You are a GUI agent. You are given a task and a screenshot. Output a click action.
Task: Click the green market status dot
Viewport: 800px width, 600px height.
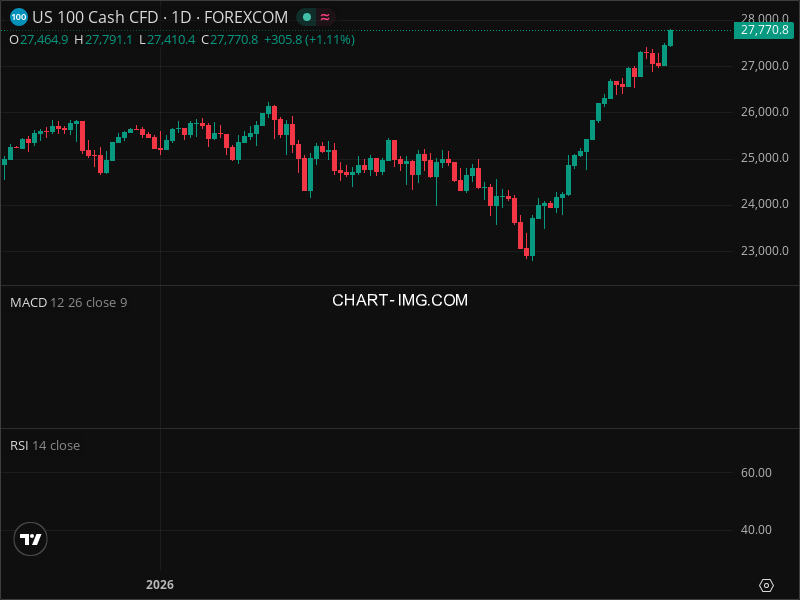tap(307, 17)
